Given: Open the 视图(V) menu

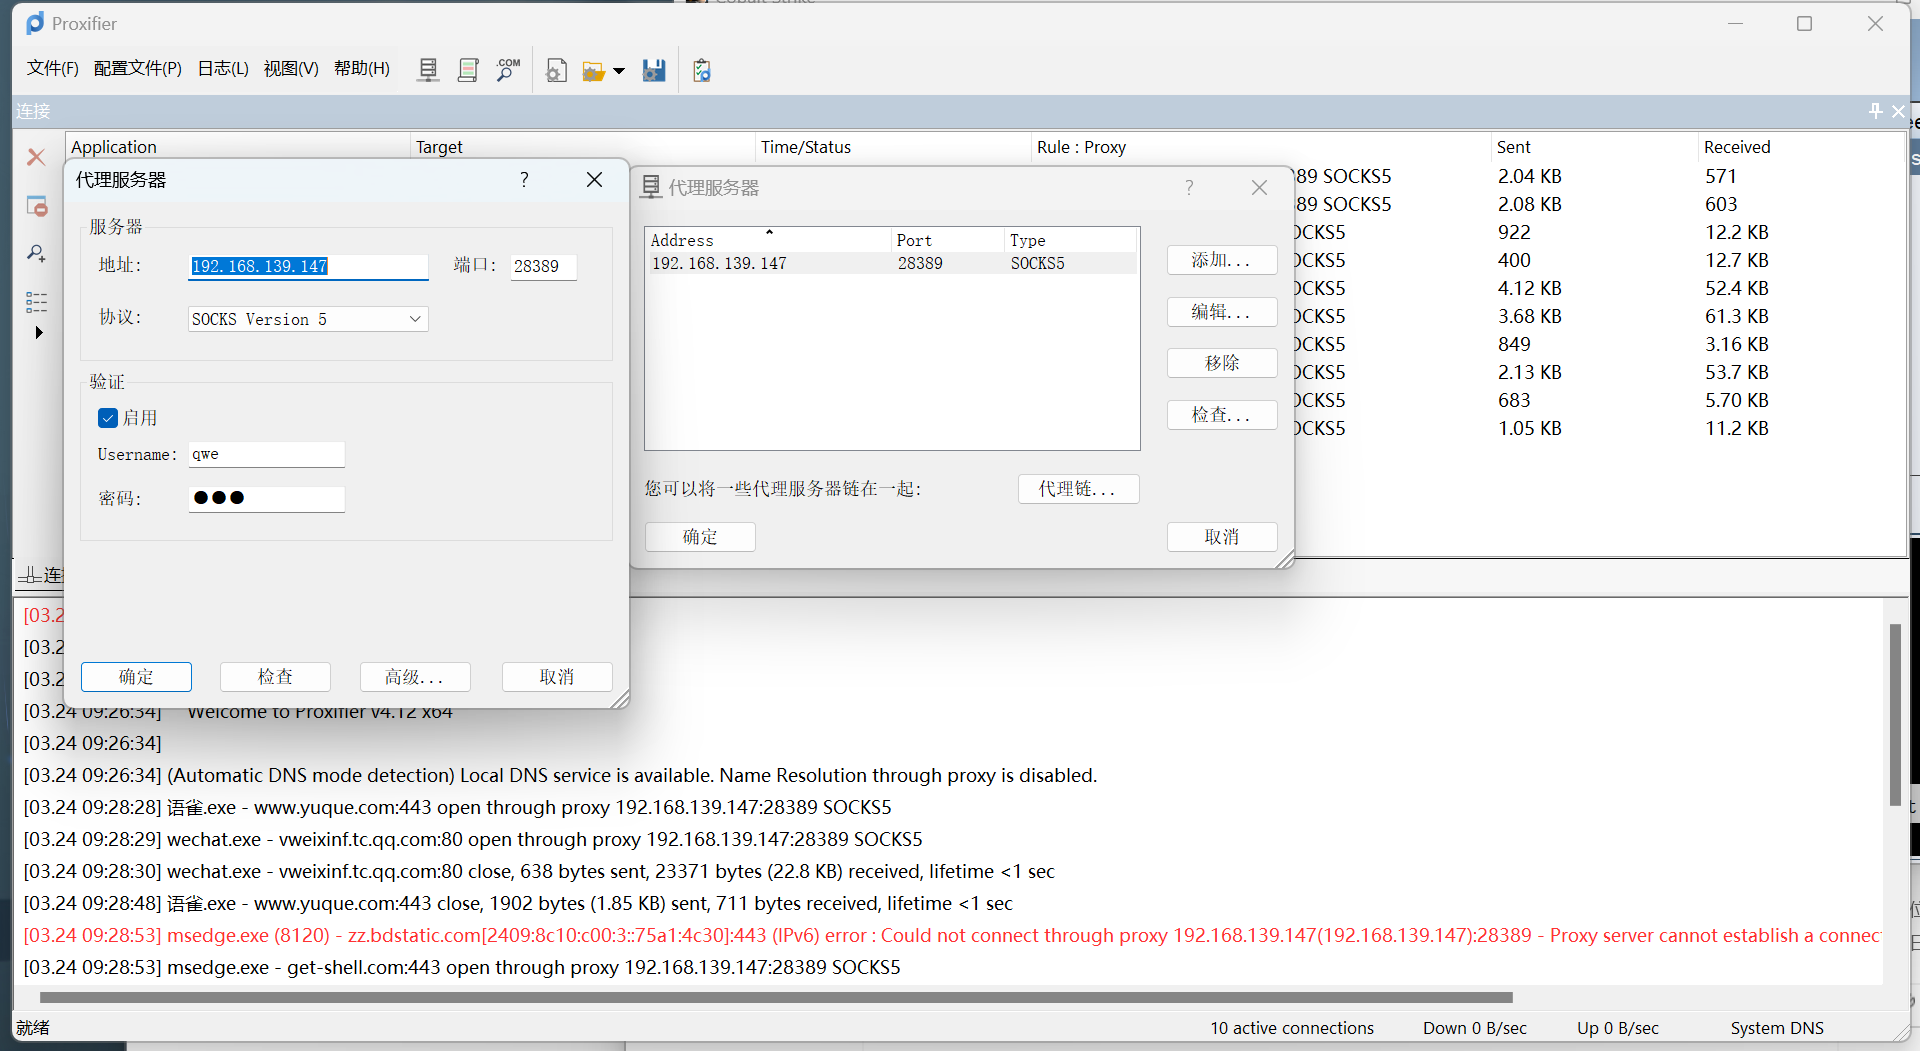Looking at the screenshot, I should pos(291,68).
